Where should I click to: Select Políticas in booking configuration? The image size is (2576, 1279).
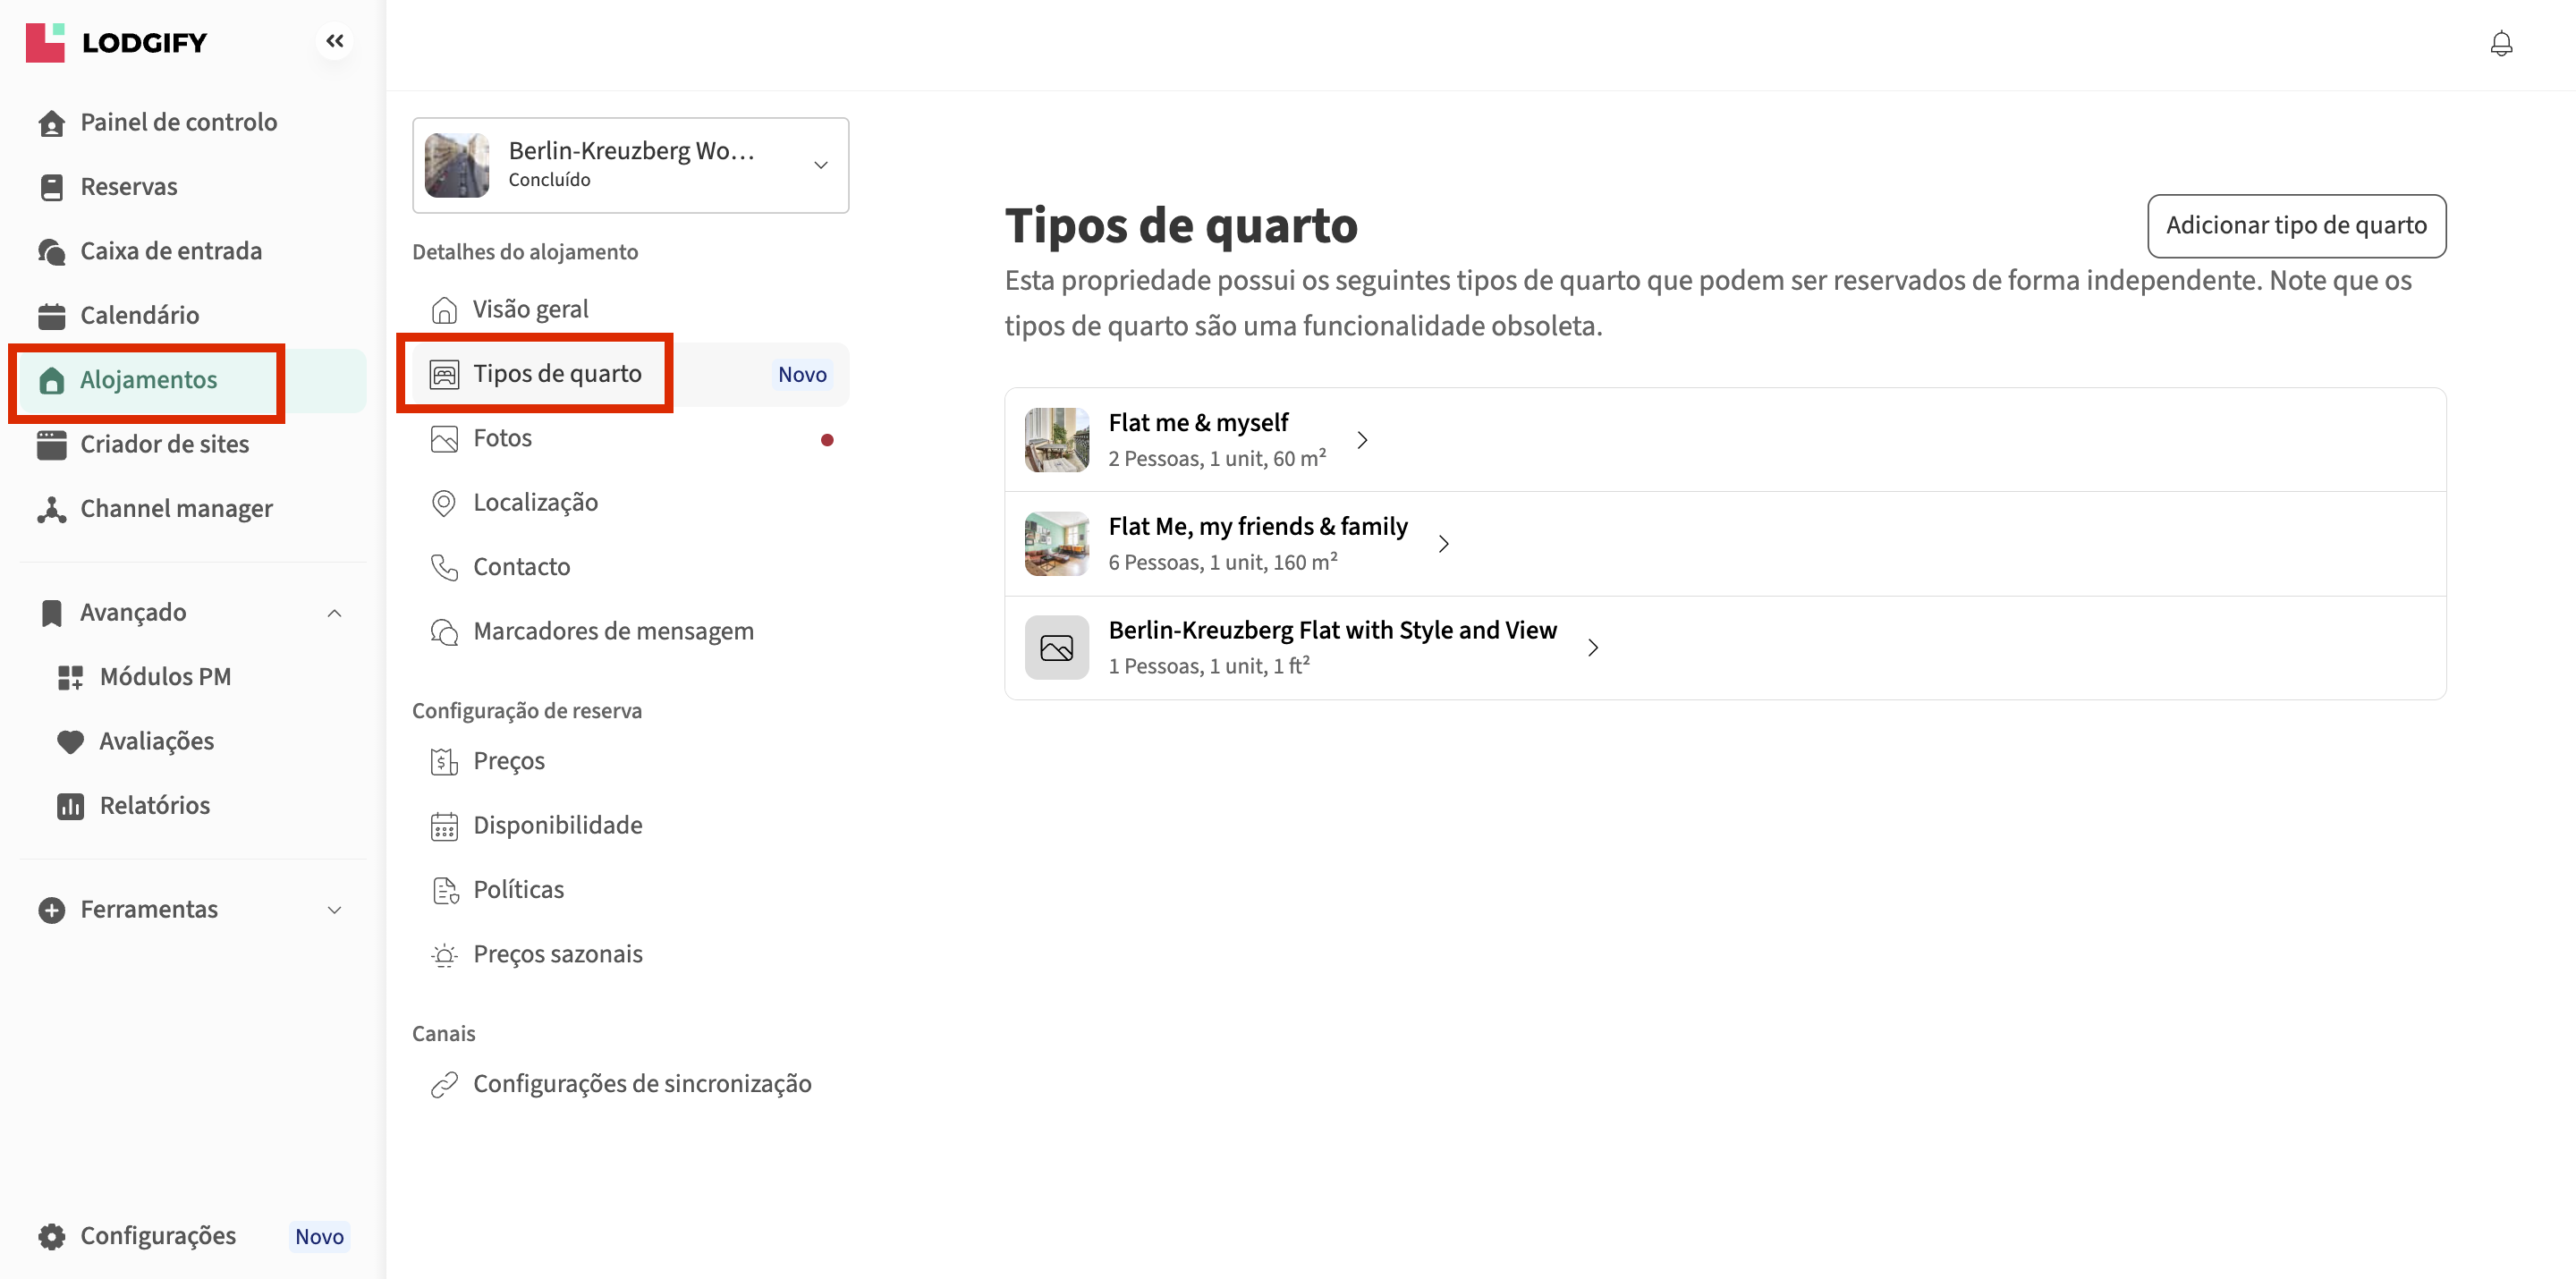pyautogui.click(x=518, y=890)
